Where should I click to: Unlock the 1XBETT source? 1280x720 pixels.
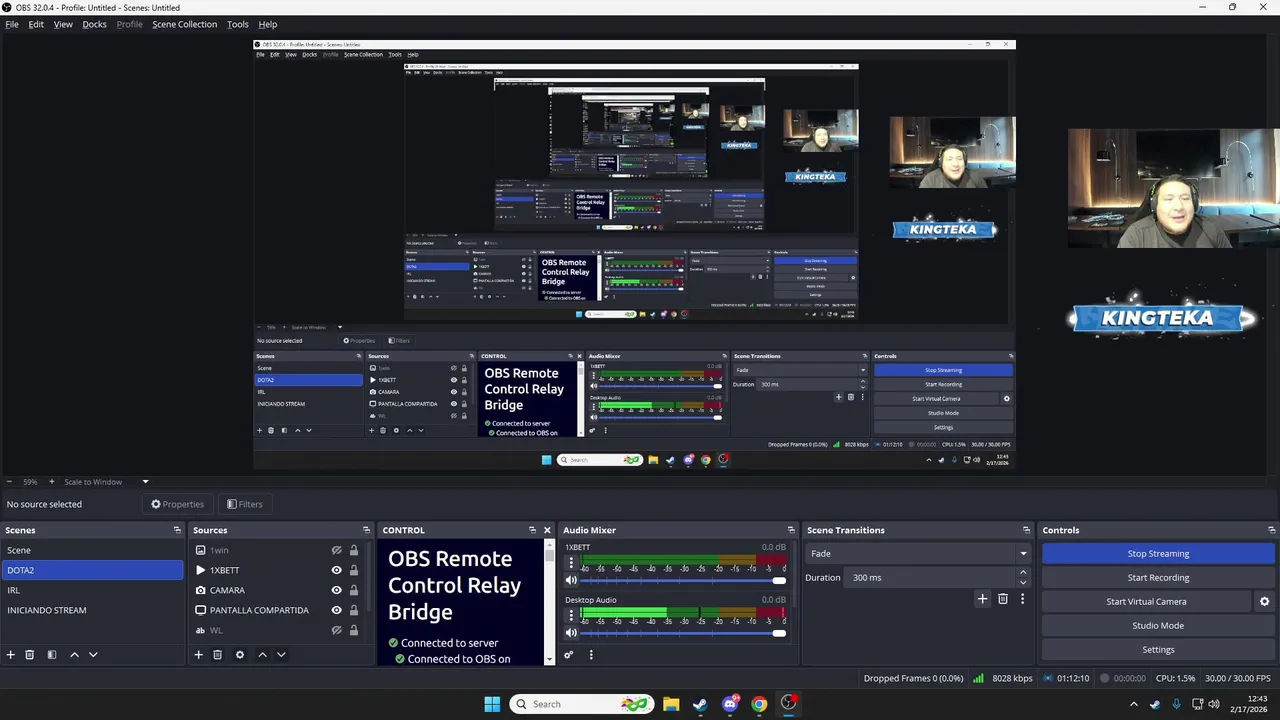[353, 570]
